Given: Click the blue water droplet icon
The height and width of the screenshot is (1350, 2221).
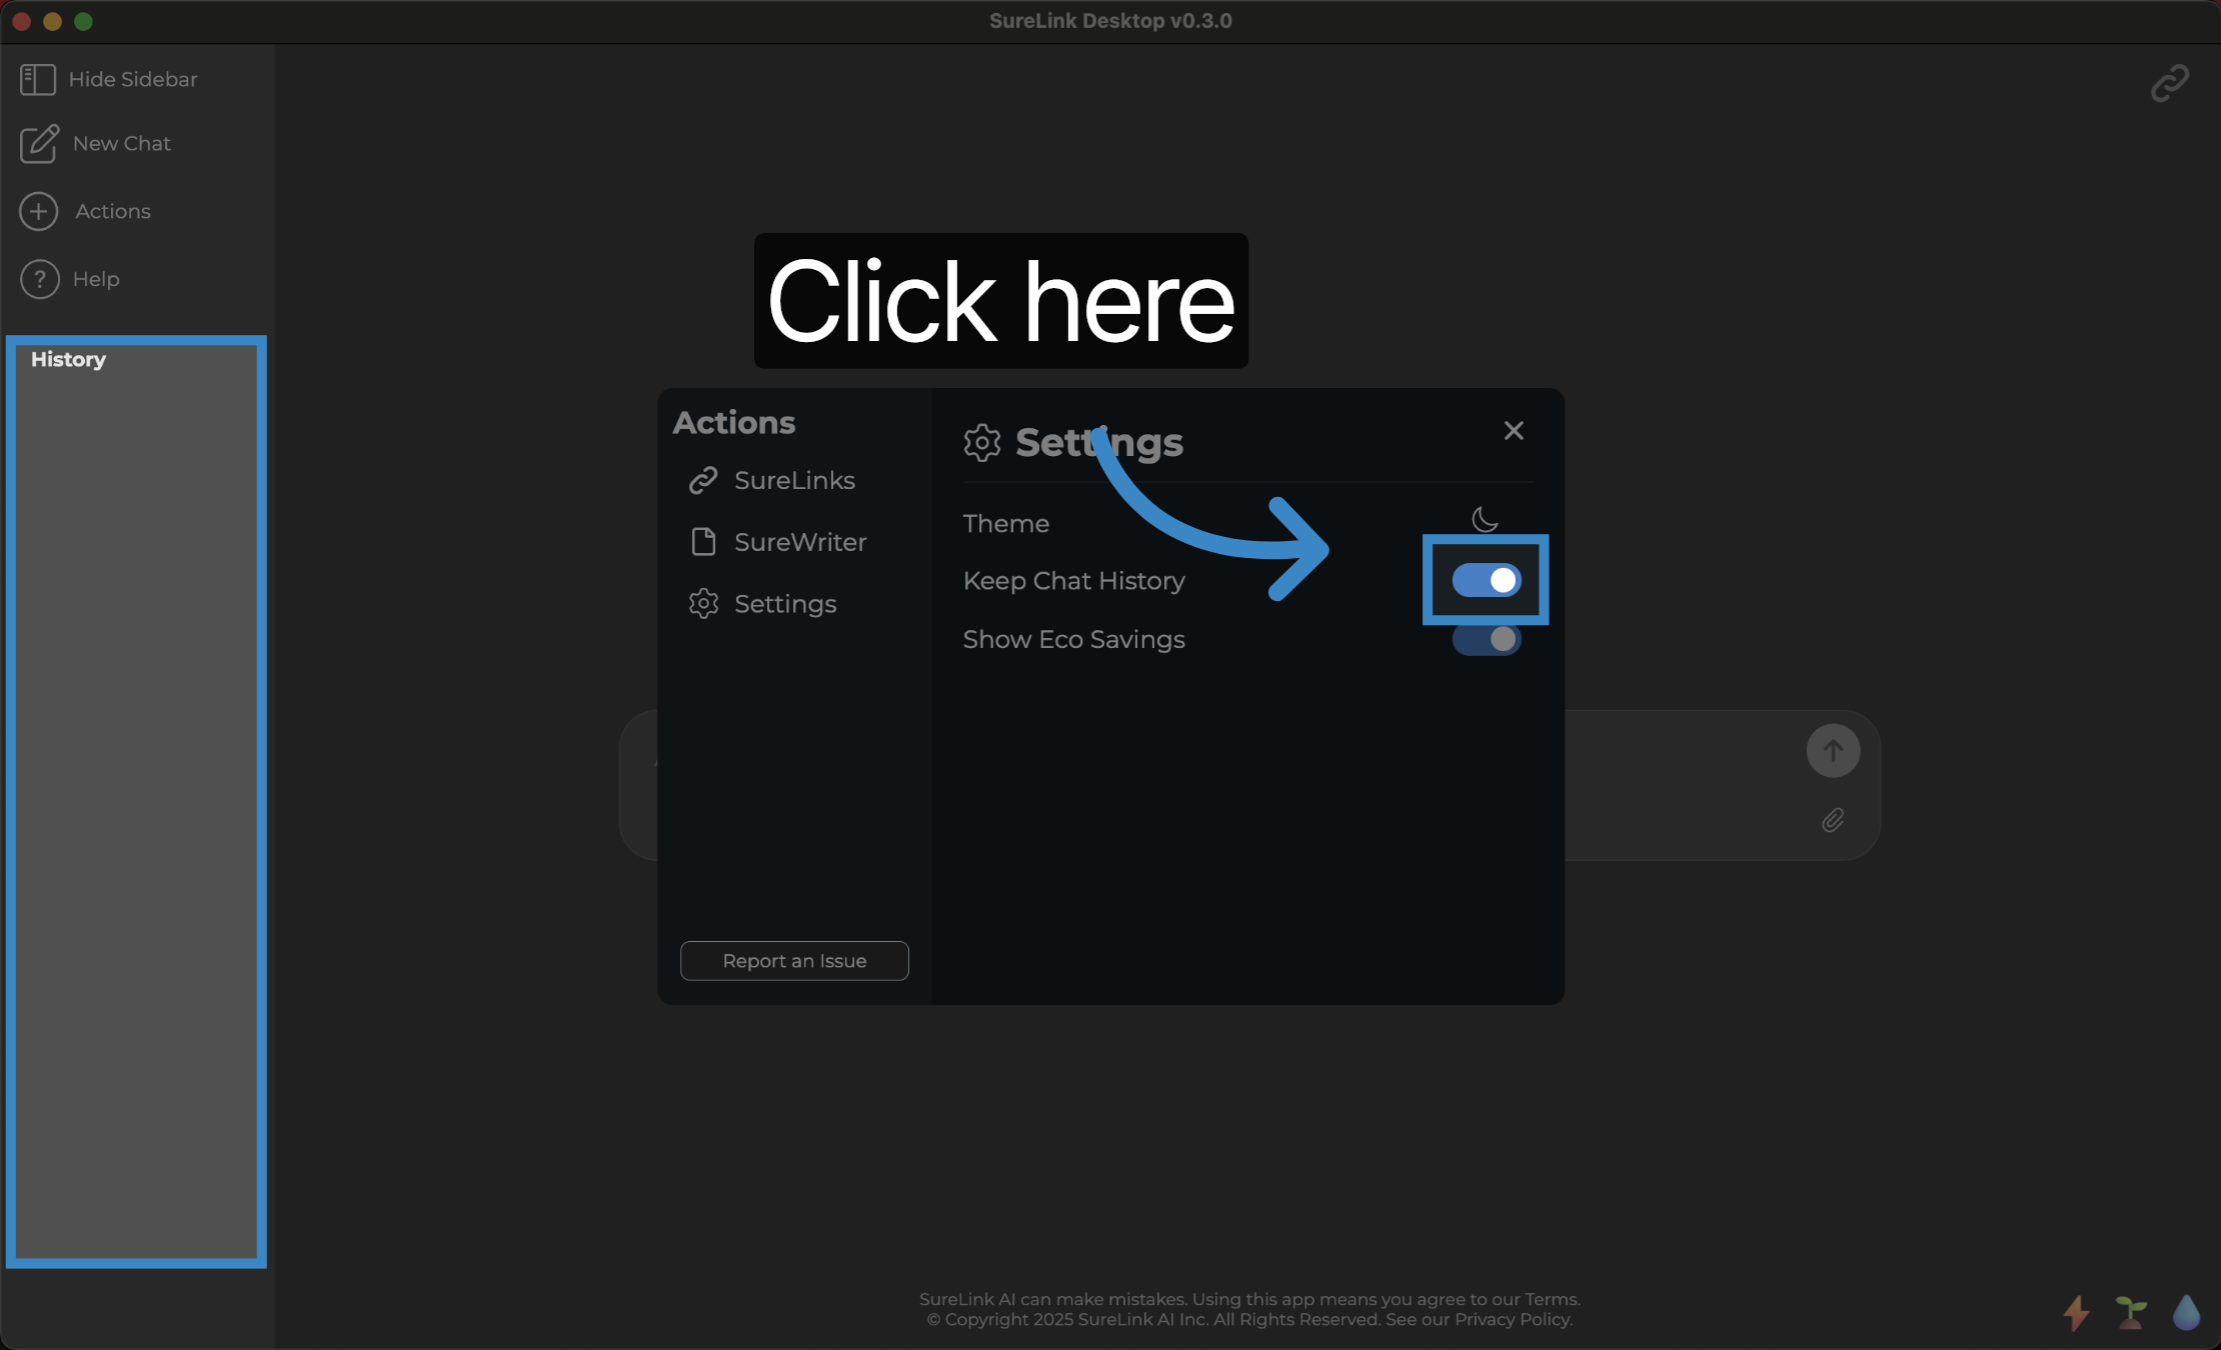Looking at the screenshot, I should click(x=2186, y=1312).
